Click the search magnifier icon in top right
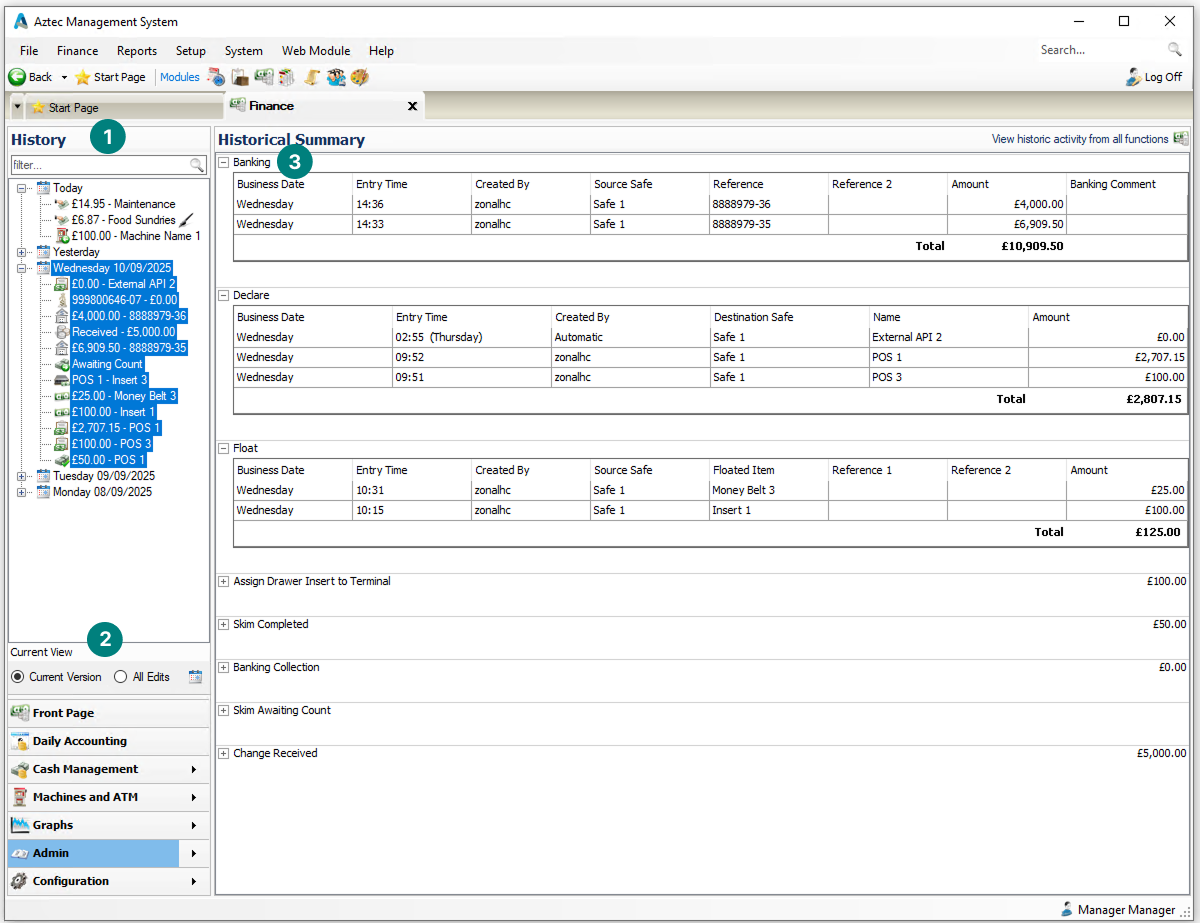1200x923 pixels. click(1174, 50)
